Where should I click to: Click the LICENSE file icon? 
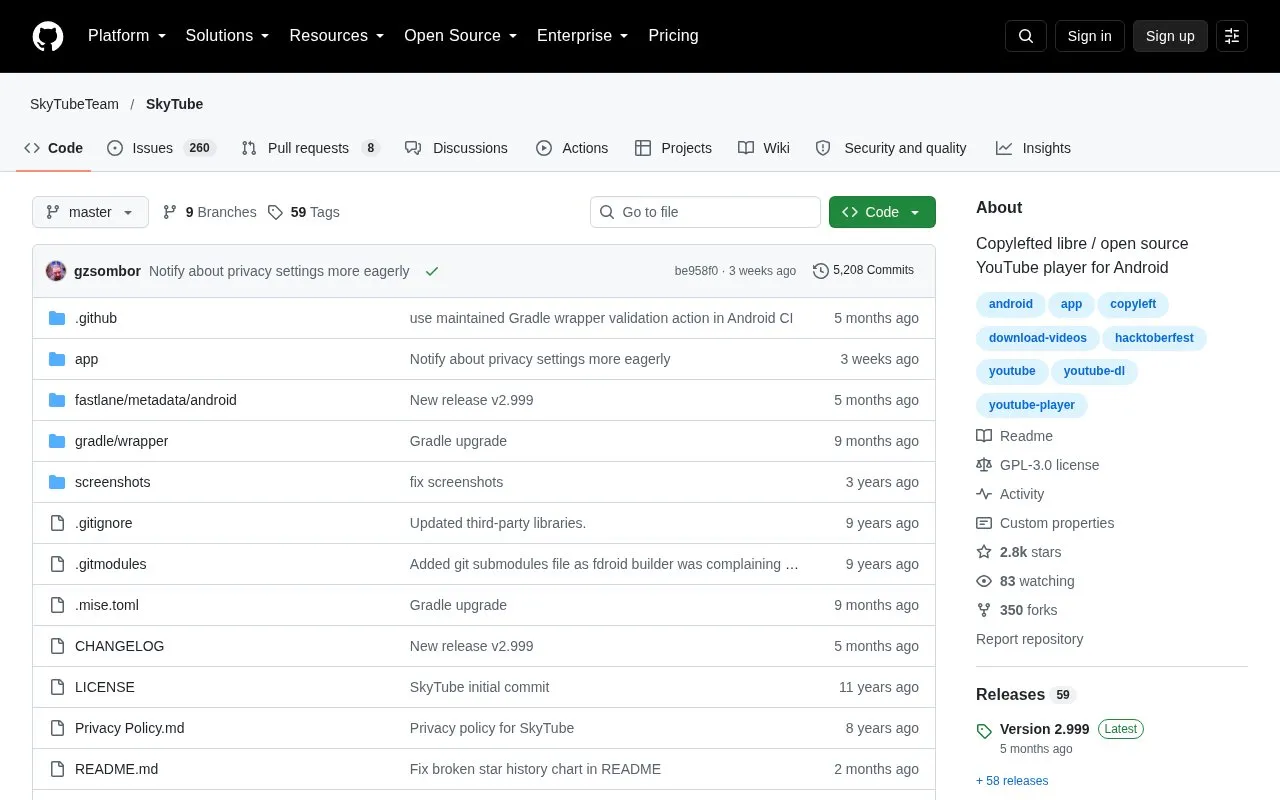click(x=57, y=687)
